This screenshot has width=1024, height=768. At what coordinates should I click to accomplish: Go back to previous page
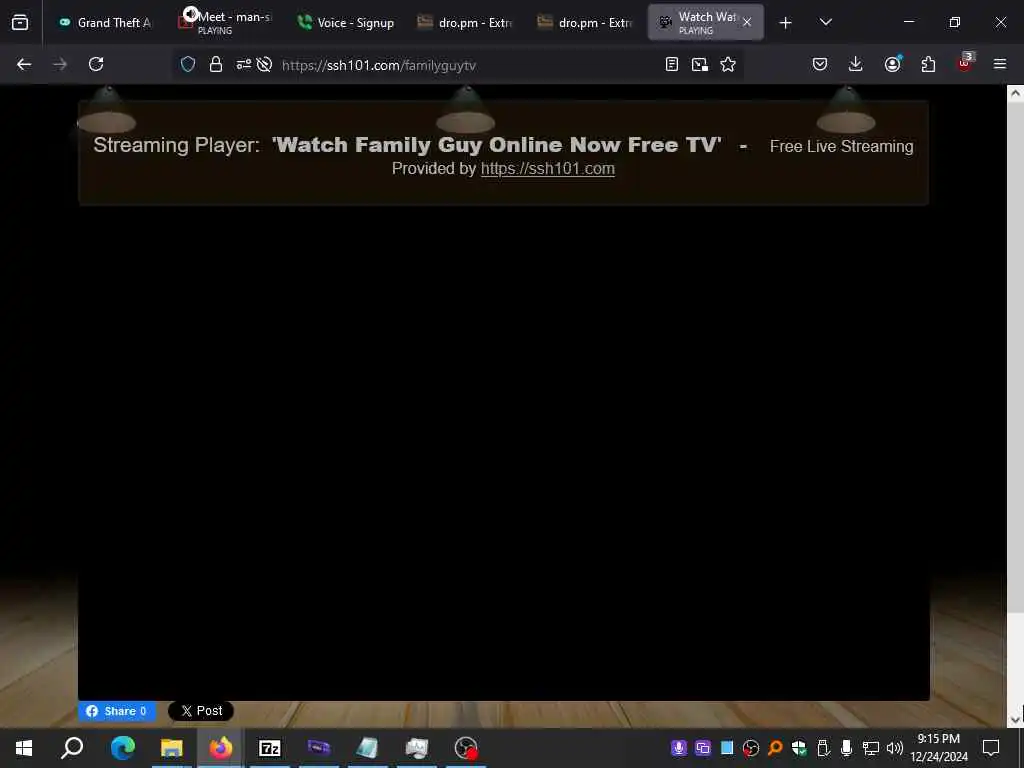coord(24,65)
